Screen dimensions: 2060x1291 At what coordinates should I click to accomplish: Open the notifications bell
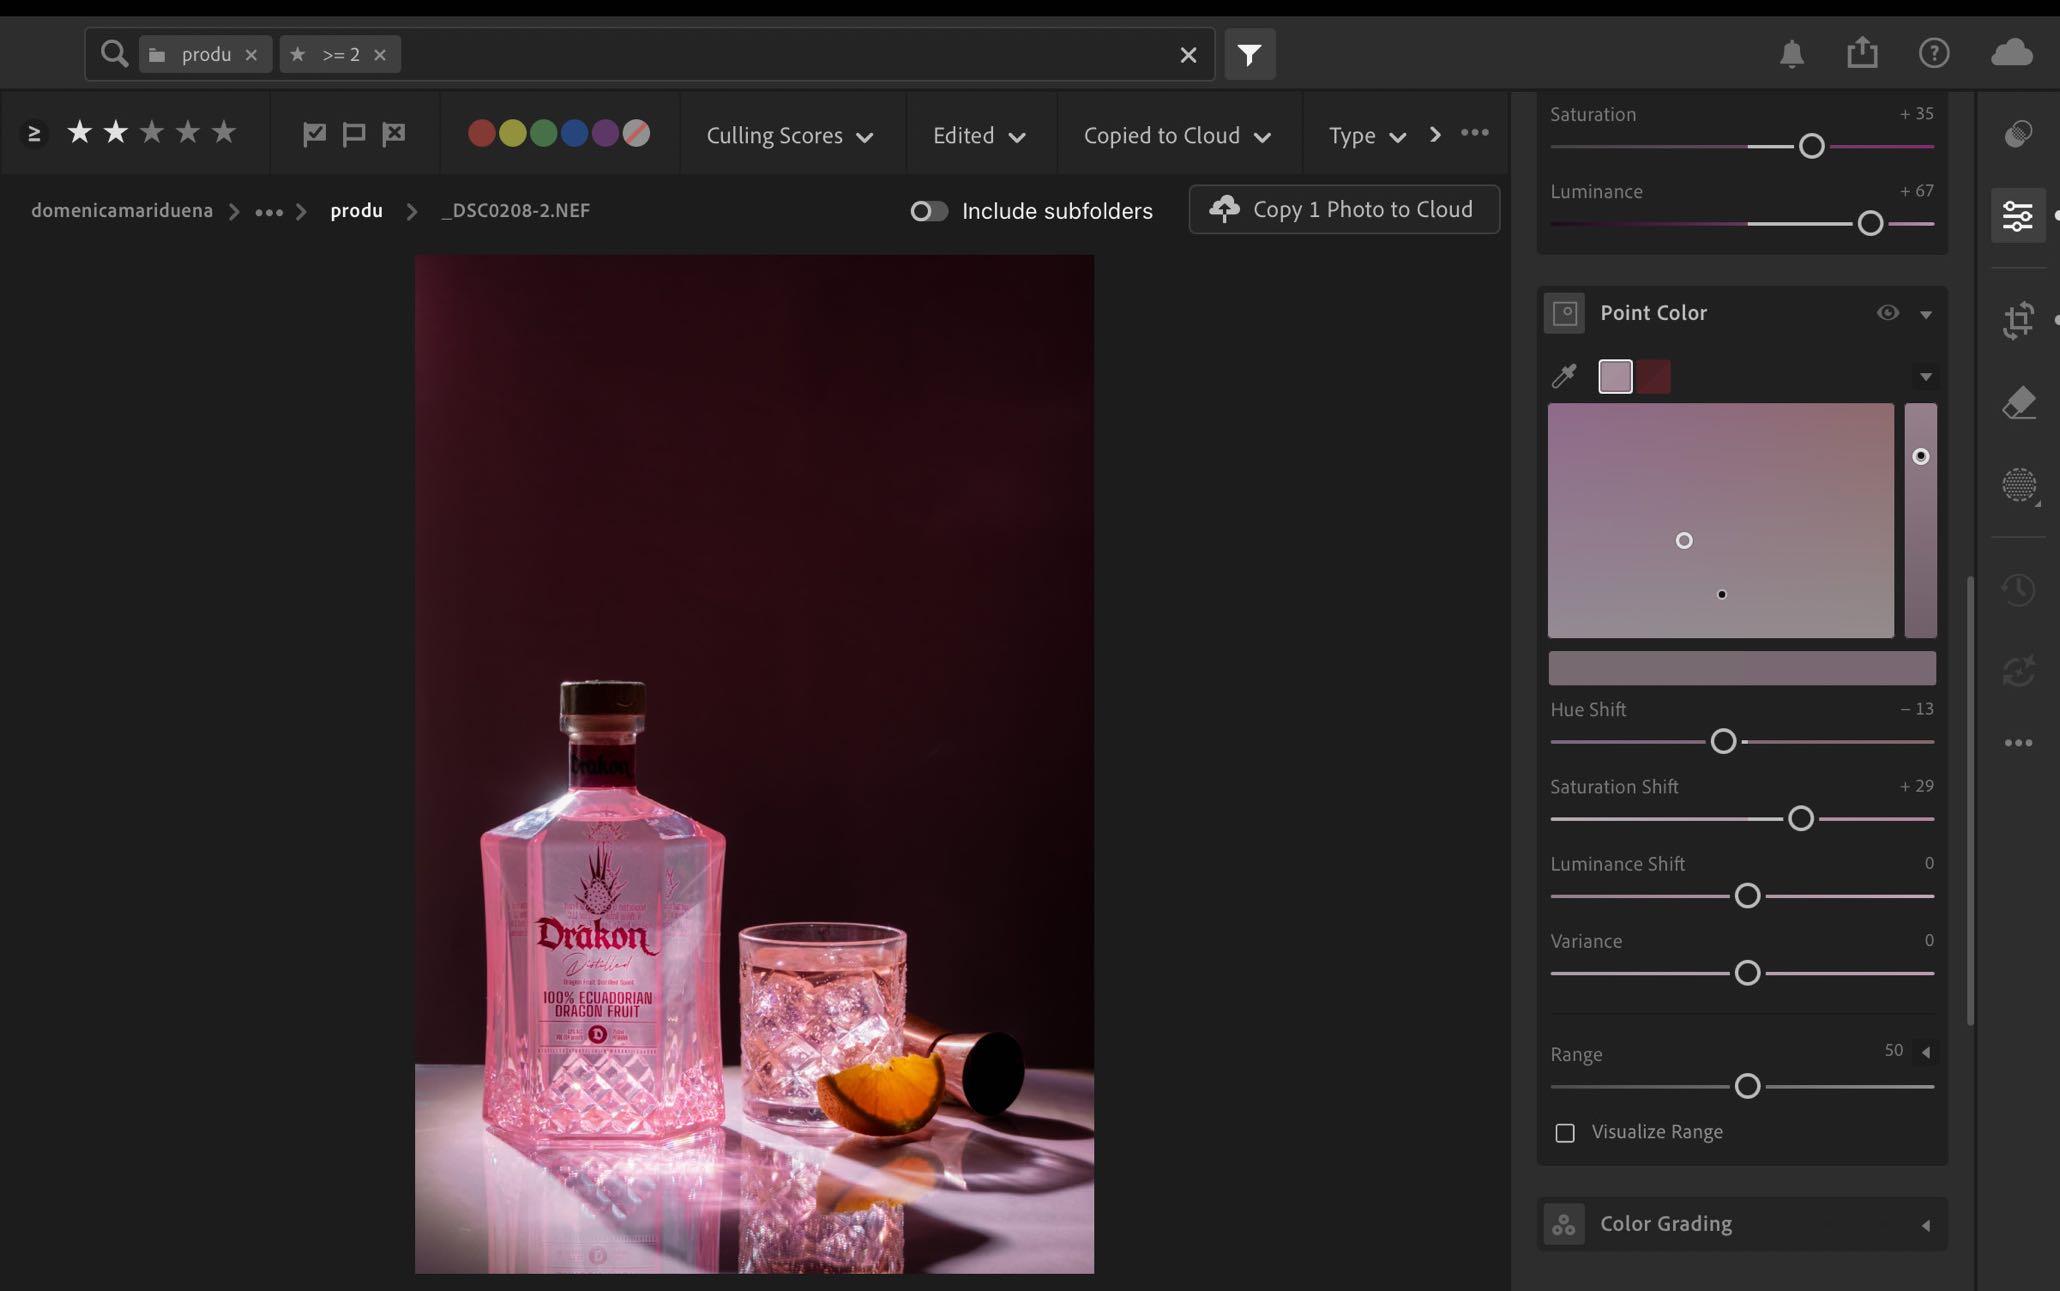[1791, 53]
